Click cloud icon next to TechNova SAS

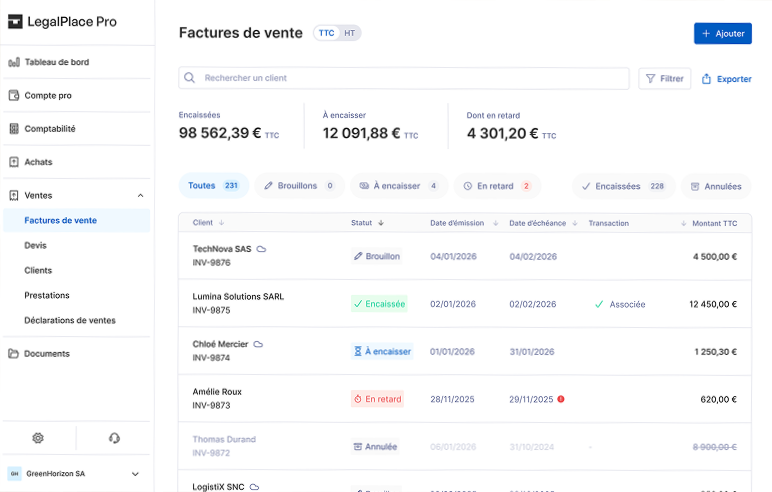[261, 249]
